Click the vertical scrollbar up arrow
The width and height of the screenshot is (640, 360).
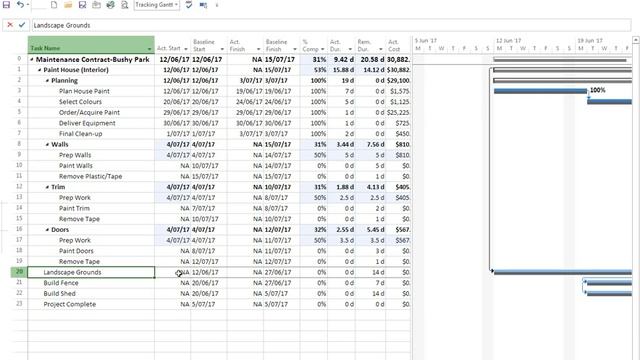636,40
